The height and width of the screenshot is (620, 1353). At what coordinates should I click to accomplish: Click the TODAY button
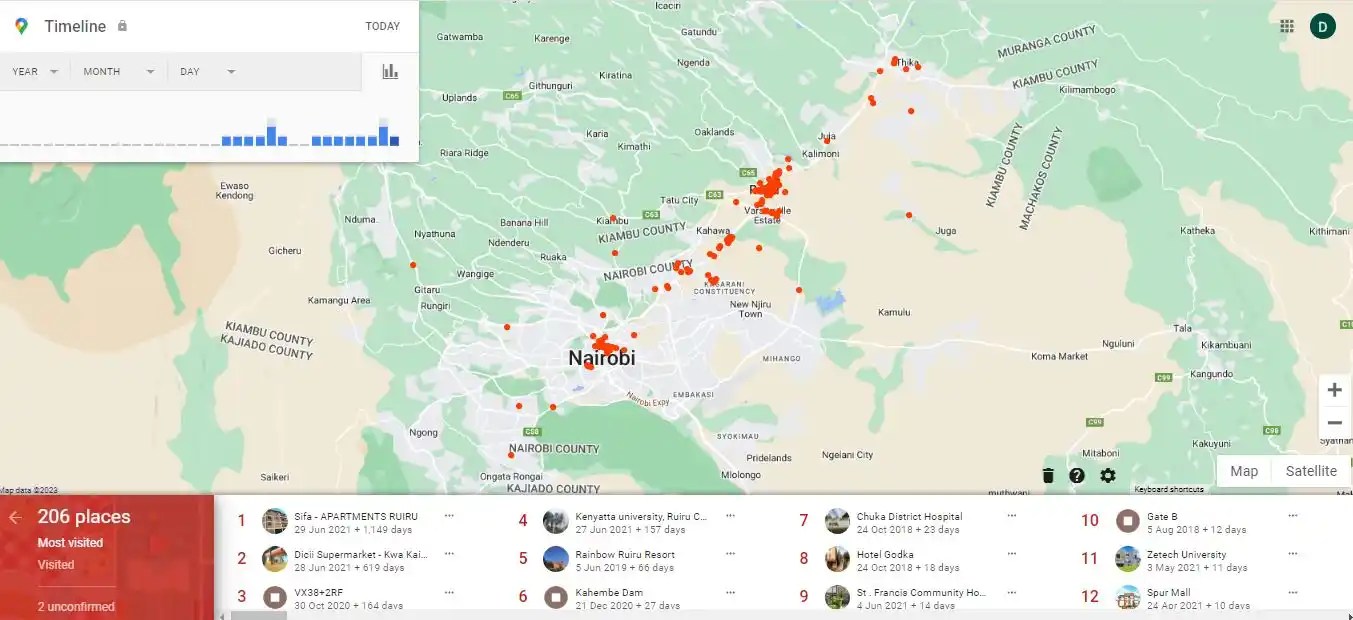pos(383,26)
